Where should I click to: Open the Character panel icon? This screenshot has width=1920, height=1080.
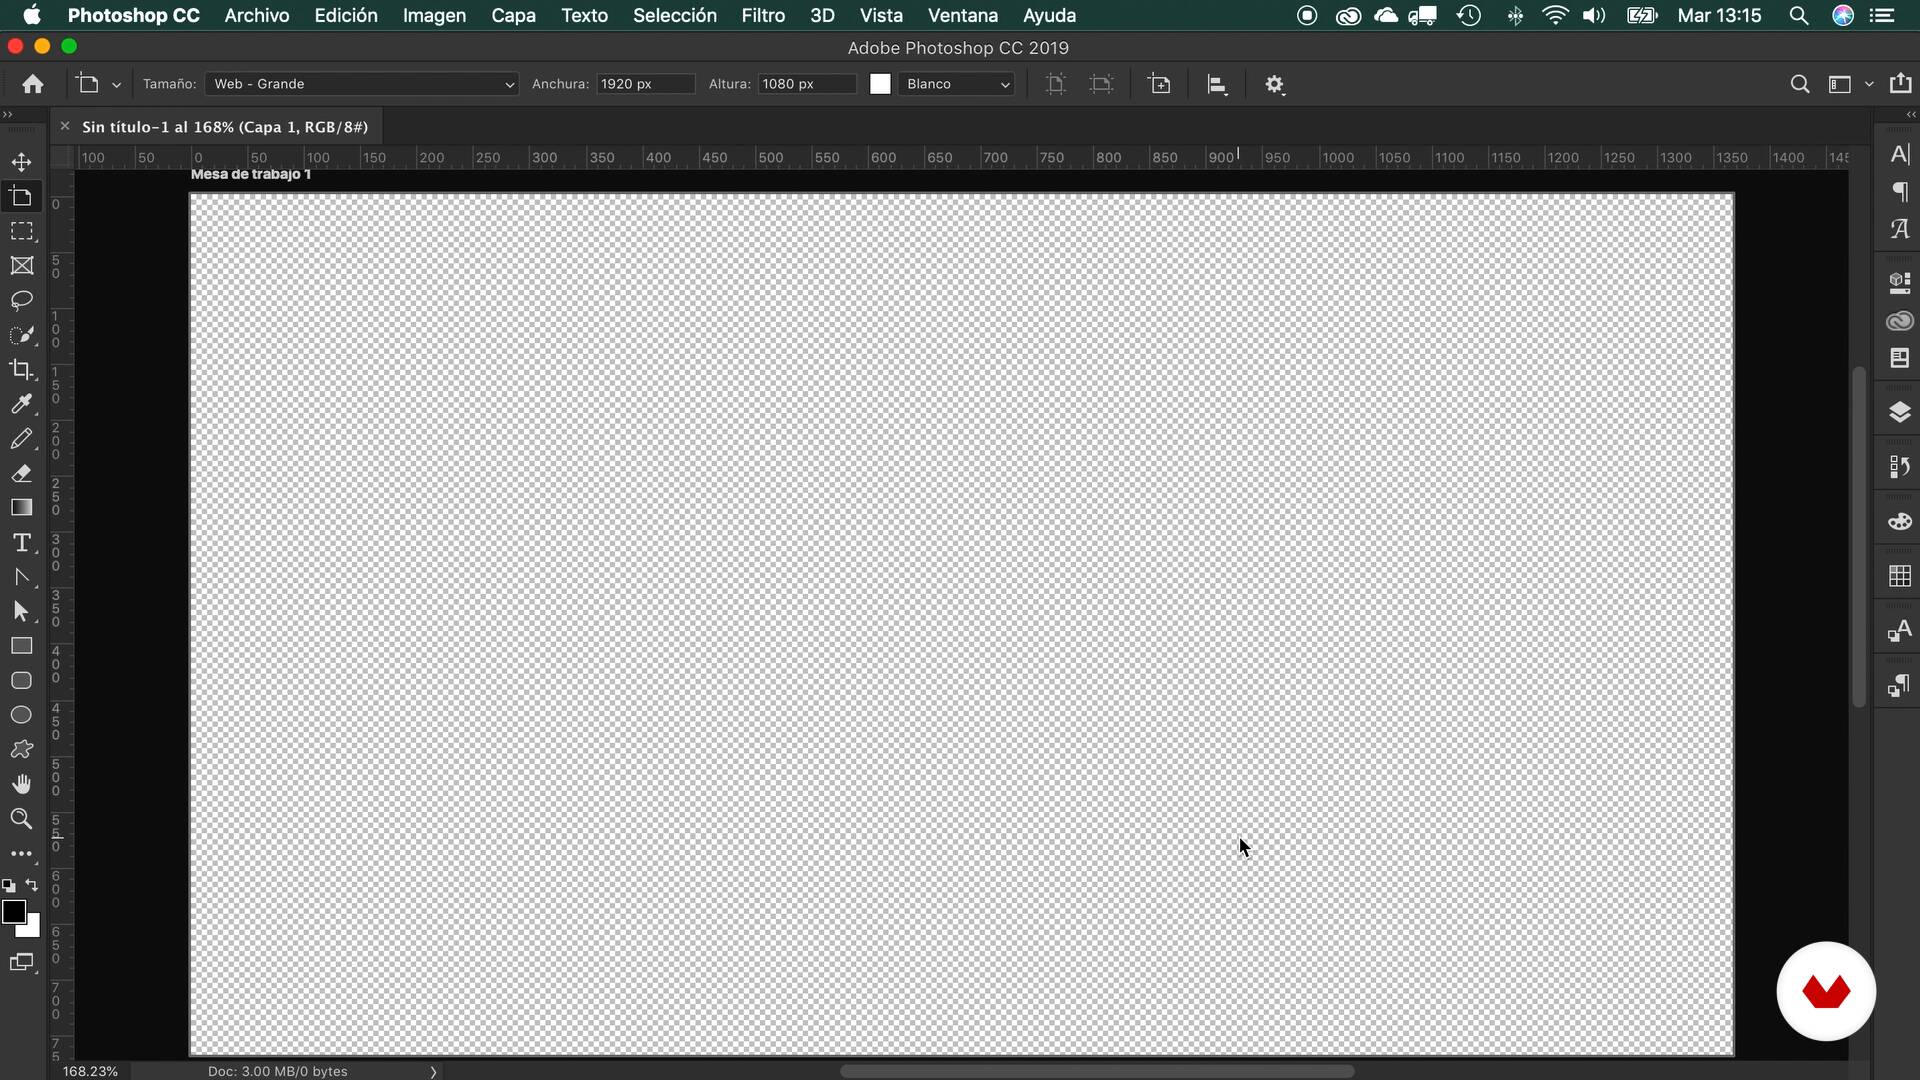pos(1900,154)
